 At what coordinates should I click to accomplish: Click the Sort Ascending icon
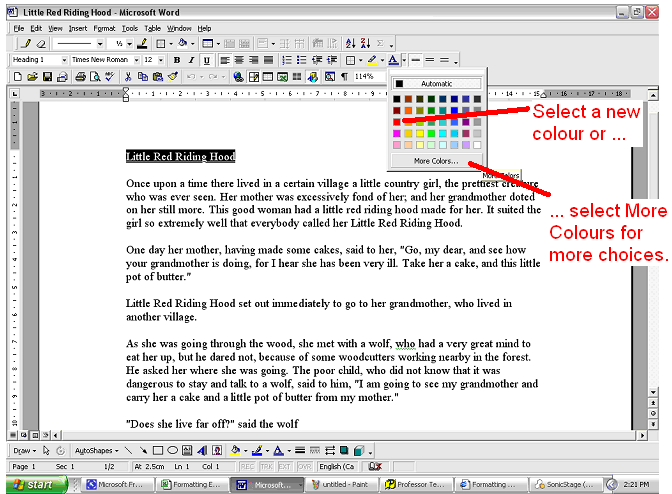click(350, 44)
